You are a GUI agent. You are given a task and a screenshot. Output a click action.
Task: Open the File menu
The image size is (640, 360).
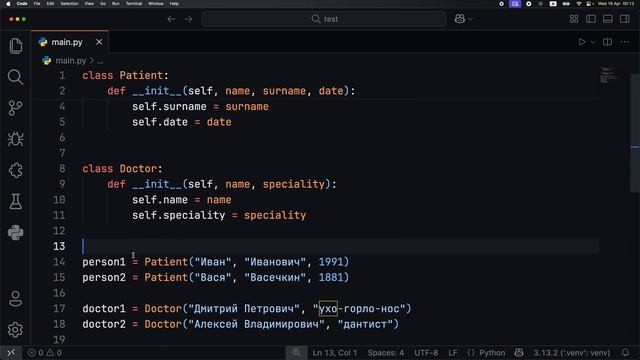coord(37,4)
